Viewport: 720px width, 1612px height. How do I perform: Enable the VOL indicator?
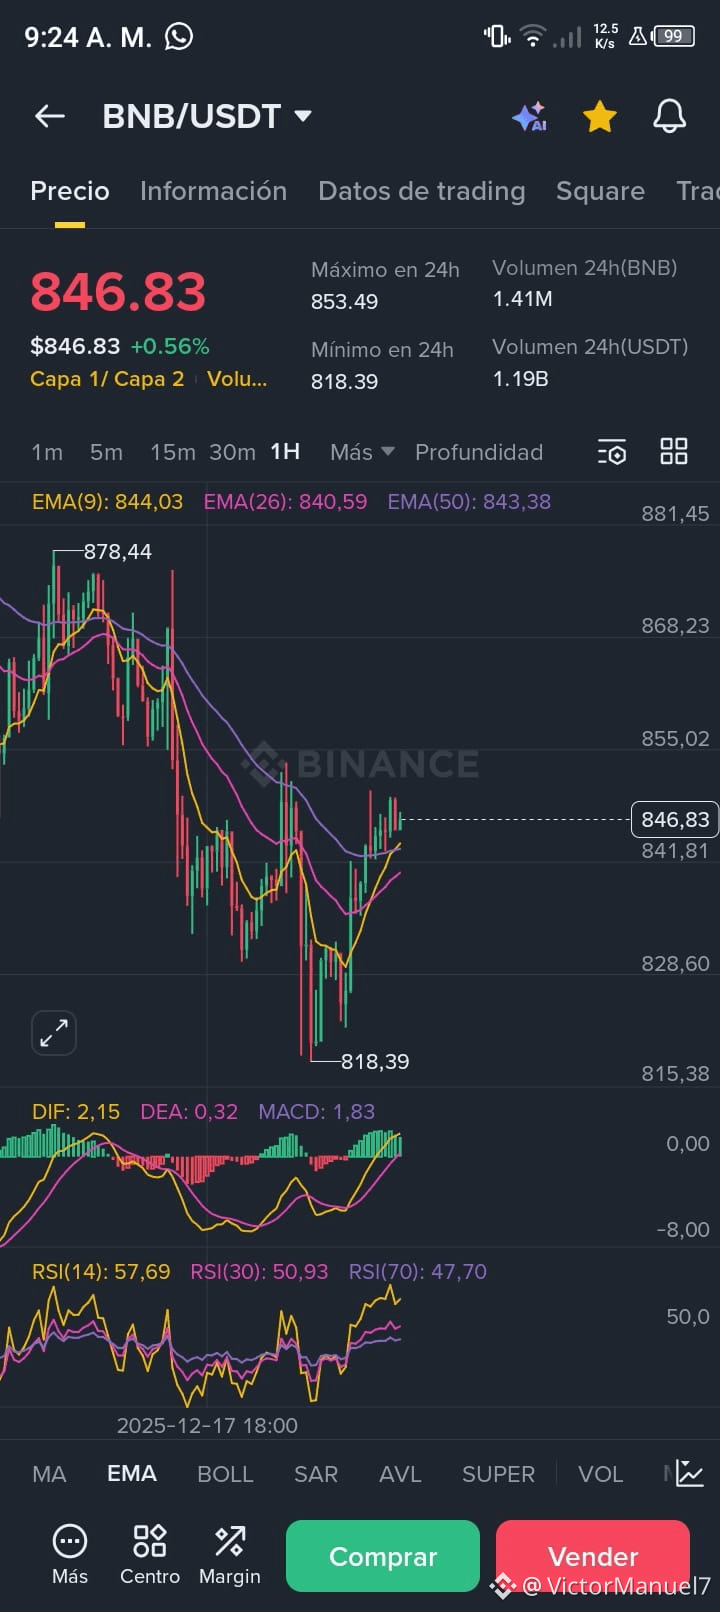(x=600, y=1474)
